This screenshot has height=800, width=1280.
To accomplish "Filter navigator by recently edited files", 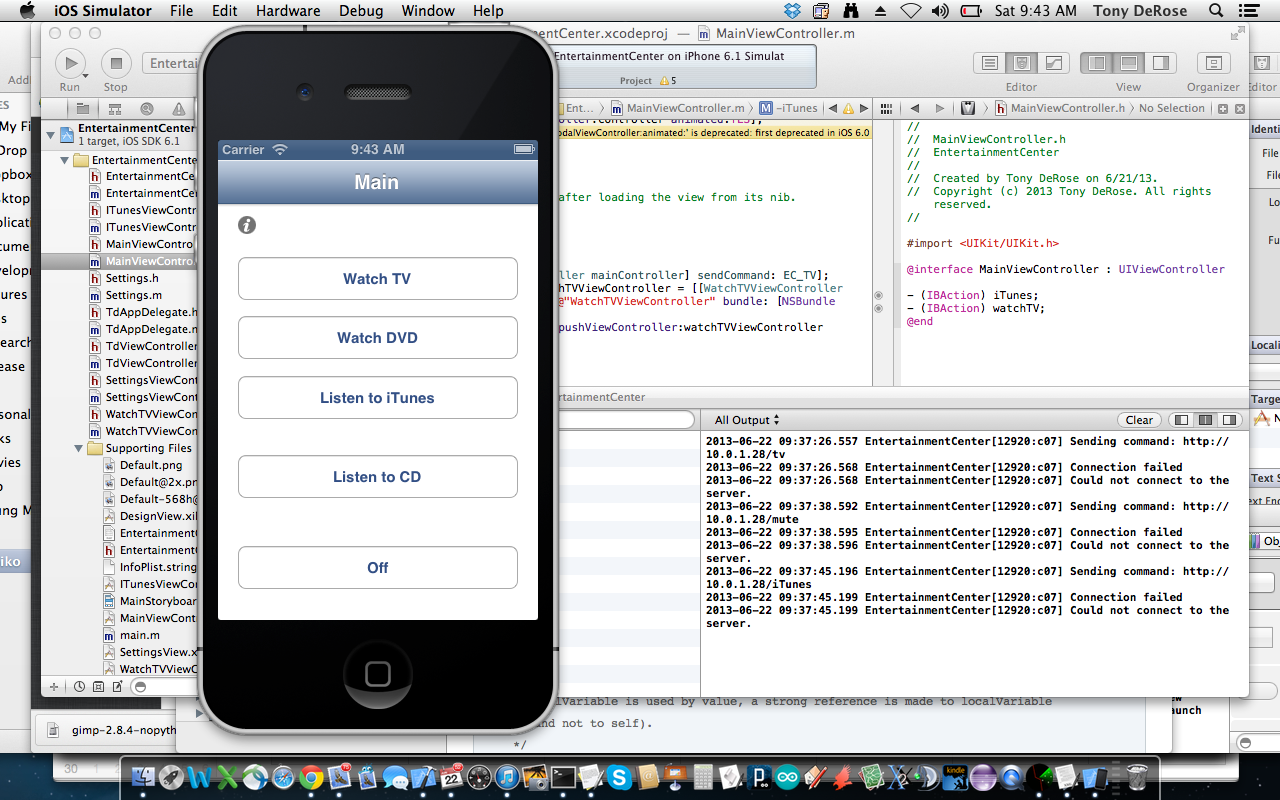I will (x=79, y=686).
